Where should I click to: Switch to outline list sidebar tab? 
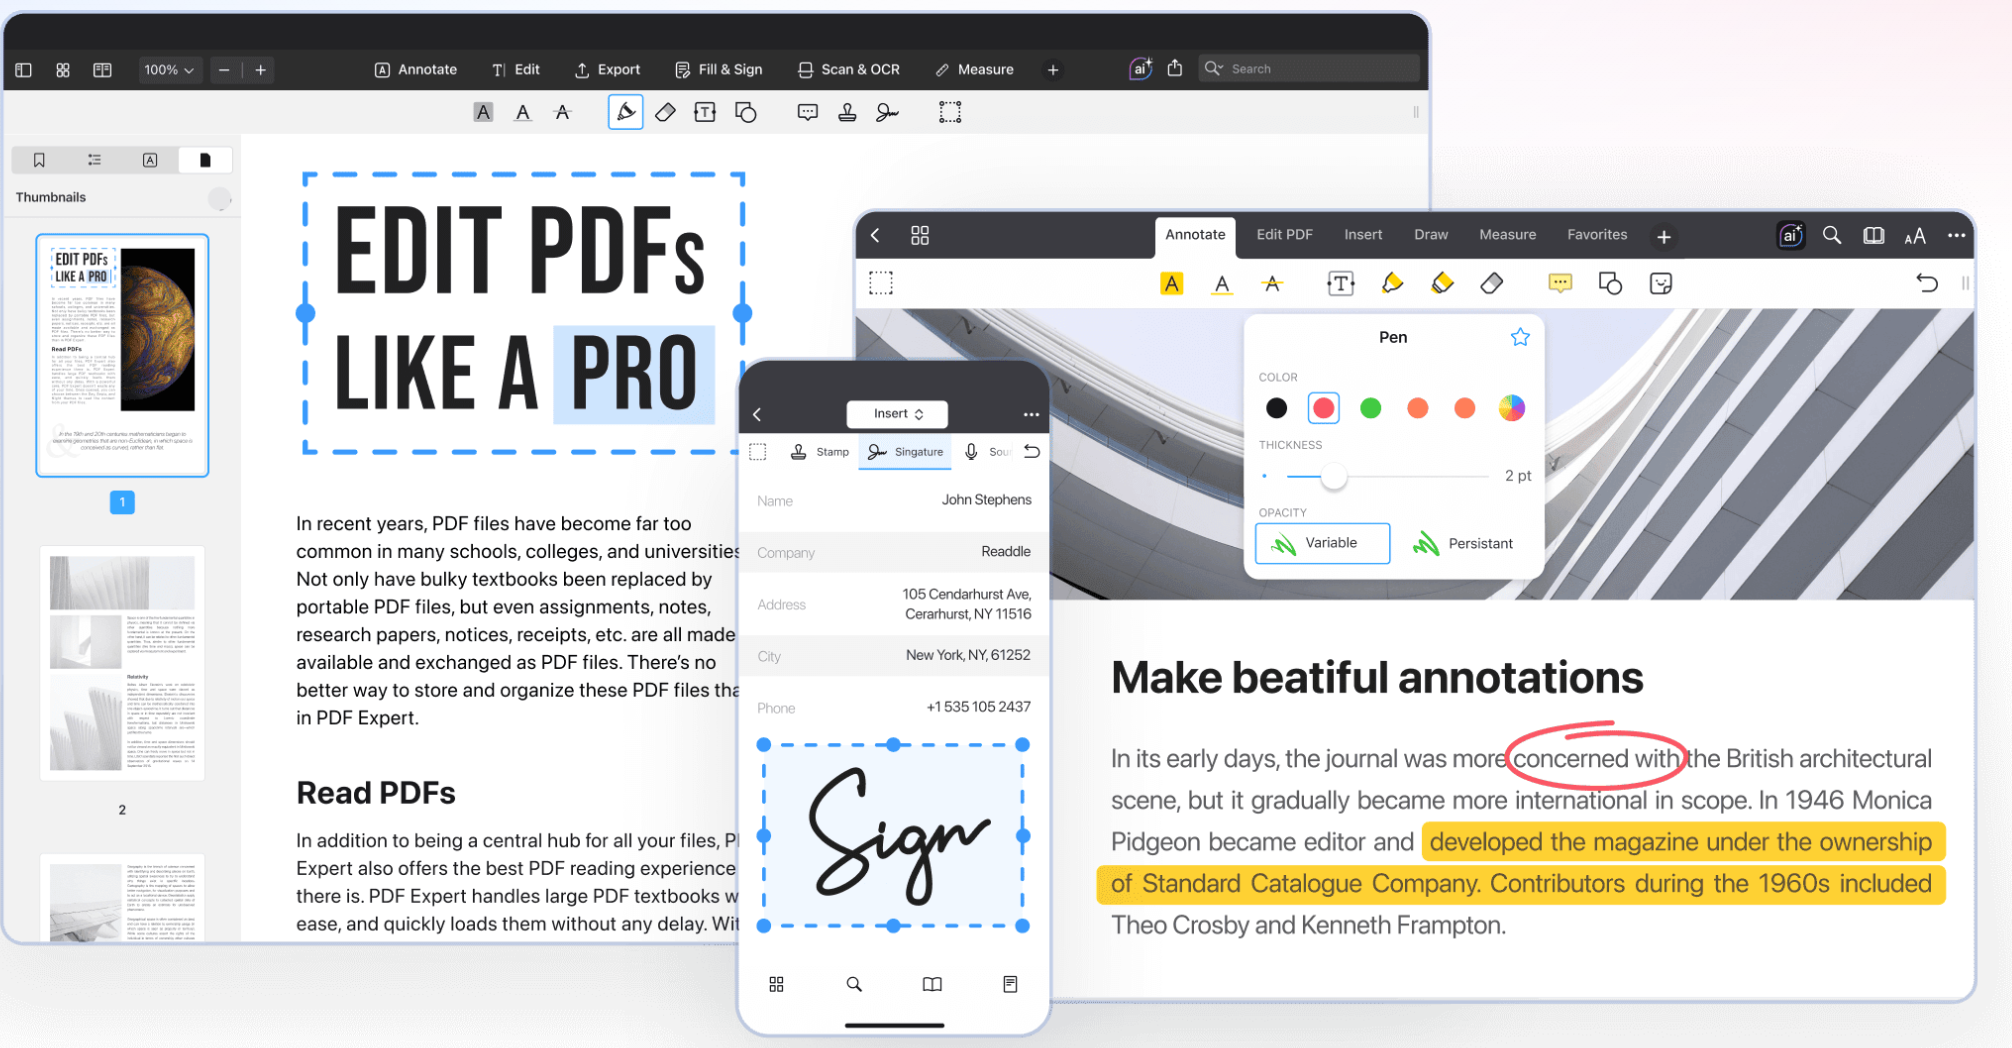point(95,160)
